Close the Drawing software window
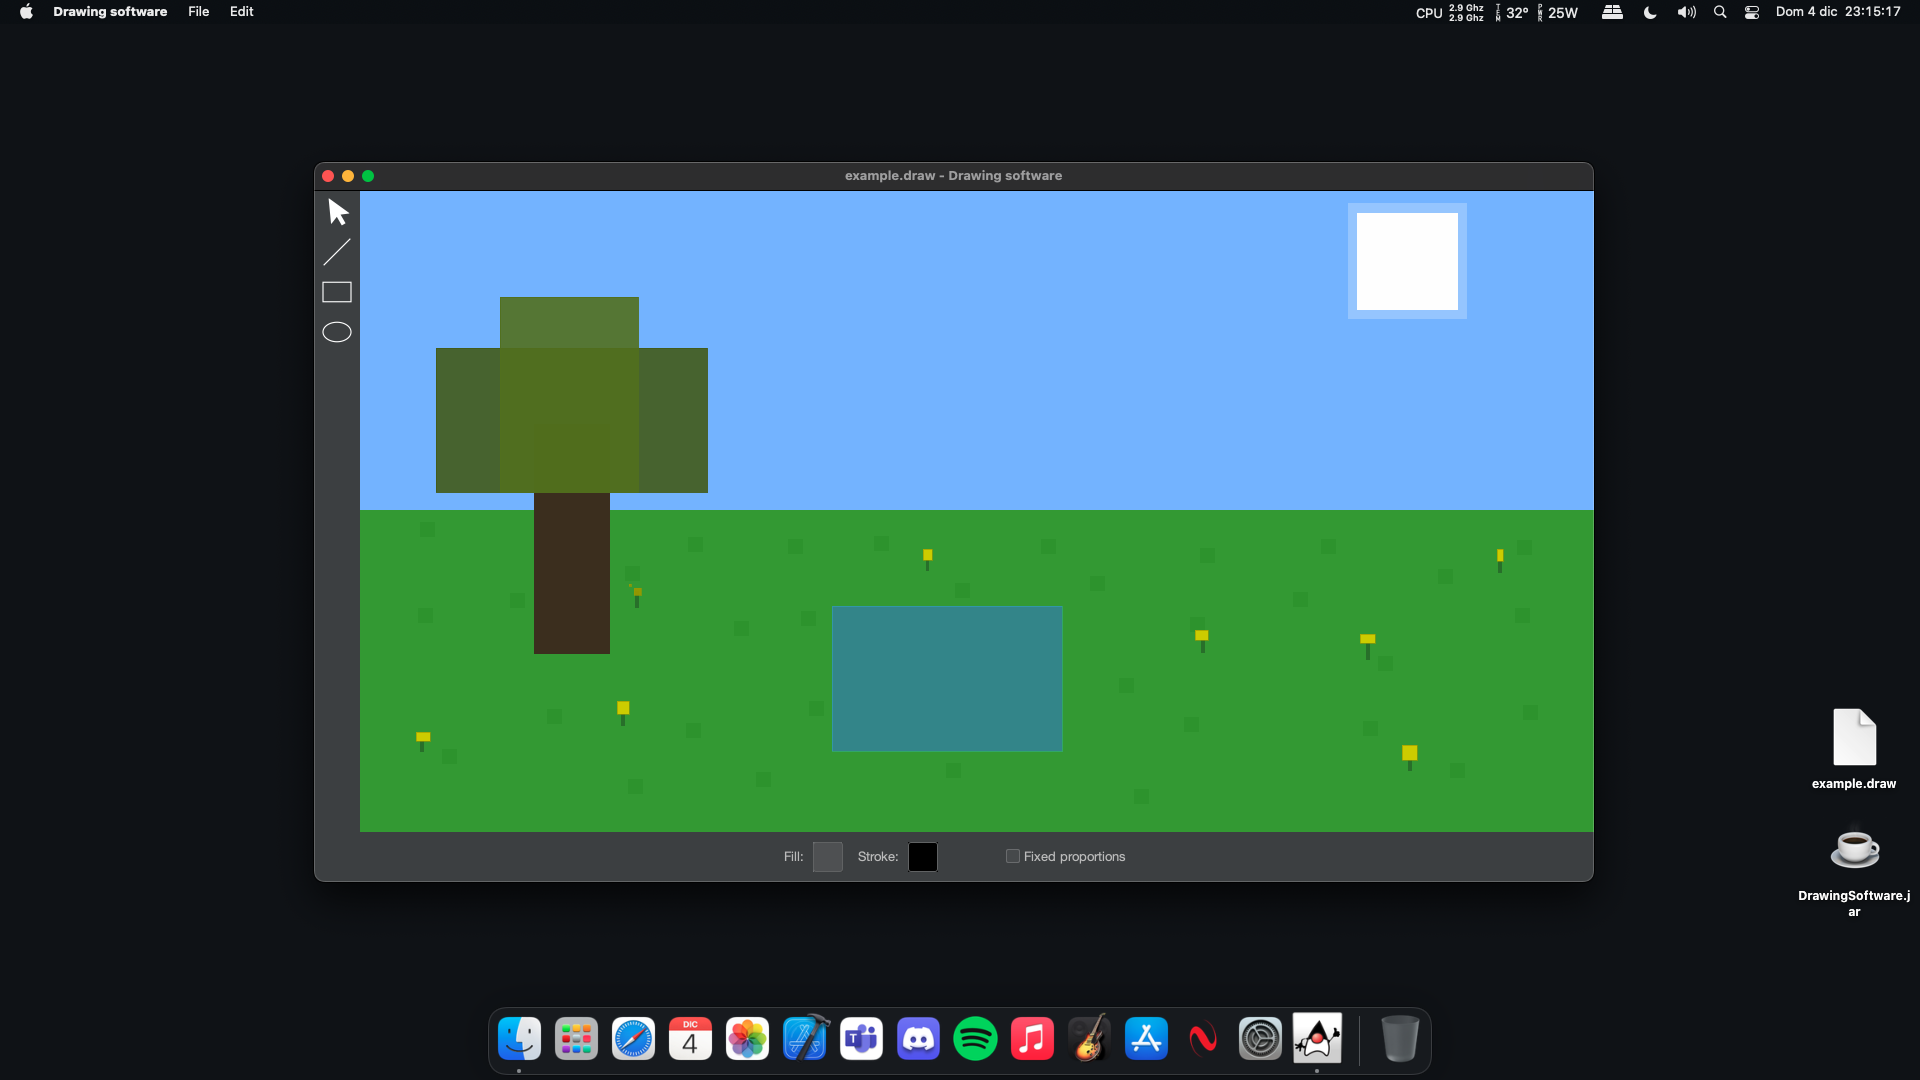The image size is (1920, 1080). pyautogui.click(x=328, y=176)
